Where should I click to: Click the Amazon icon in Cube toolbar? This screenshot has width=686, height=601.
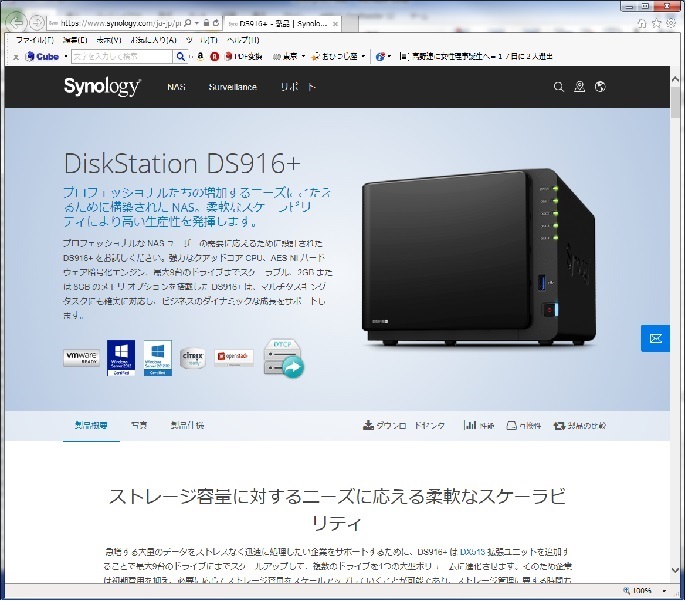200,56
